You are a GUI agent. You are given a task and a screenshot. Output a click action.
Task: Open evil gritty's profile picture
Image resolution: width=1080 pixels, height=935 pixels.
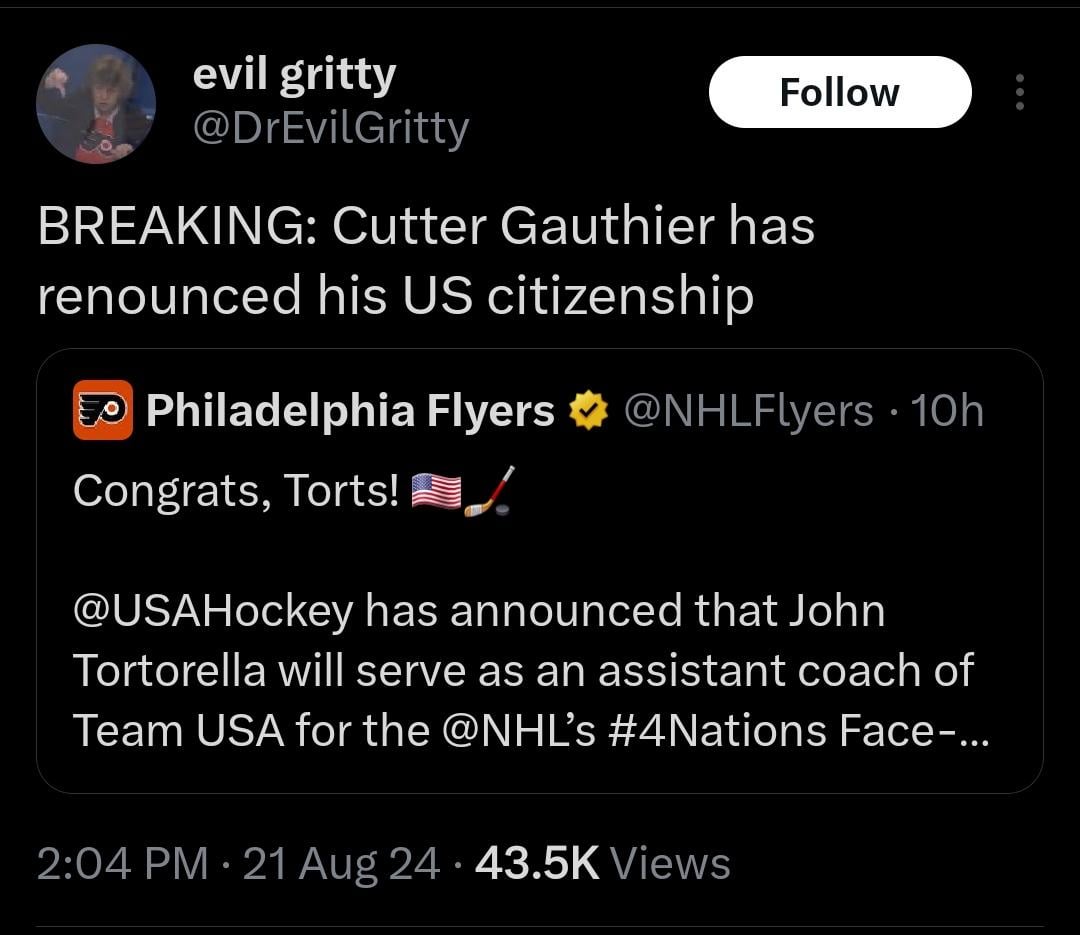[x=96, y=104]
